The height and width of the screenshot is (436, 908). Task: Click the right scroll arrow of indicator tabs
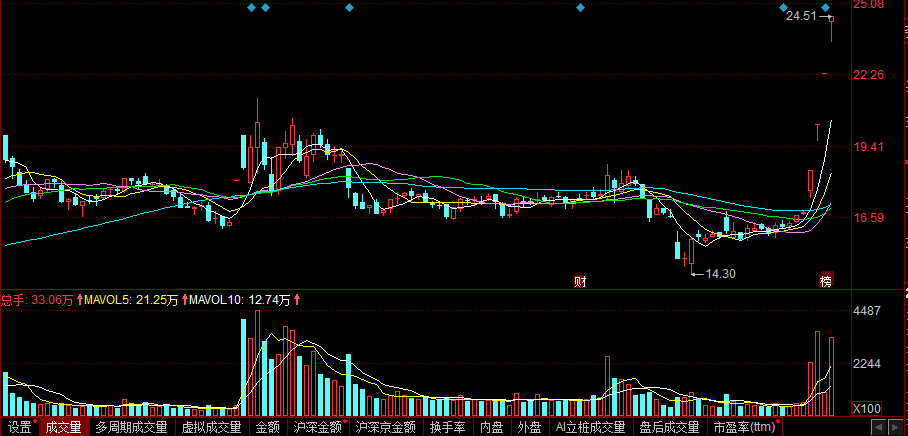pos(894,428)
